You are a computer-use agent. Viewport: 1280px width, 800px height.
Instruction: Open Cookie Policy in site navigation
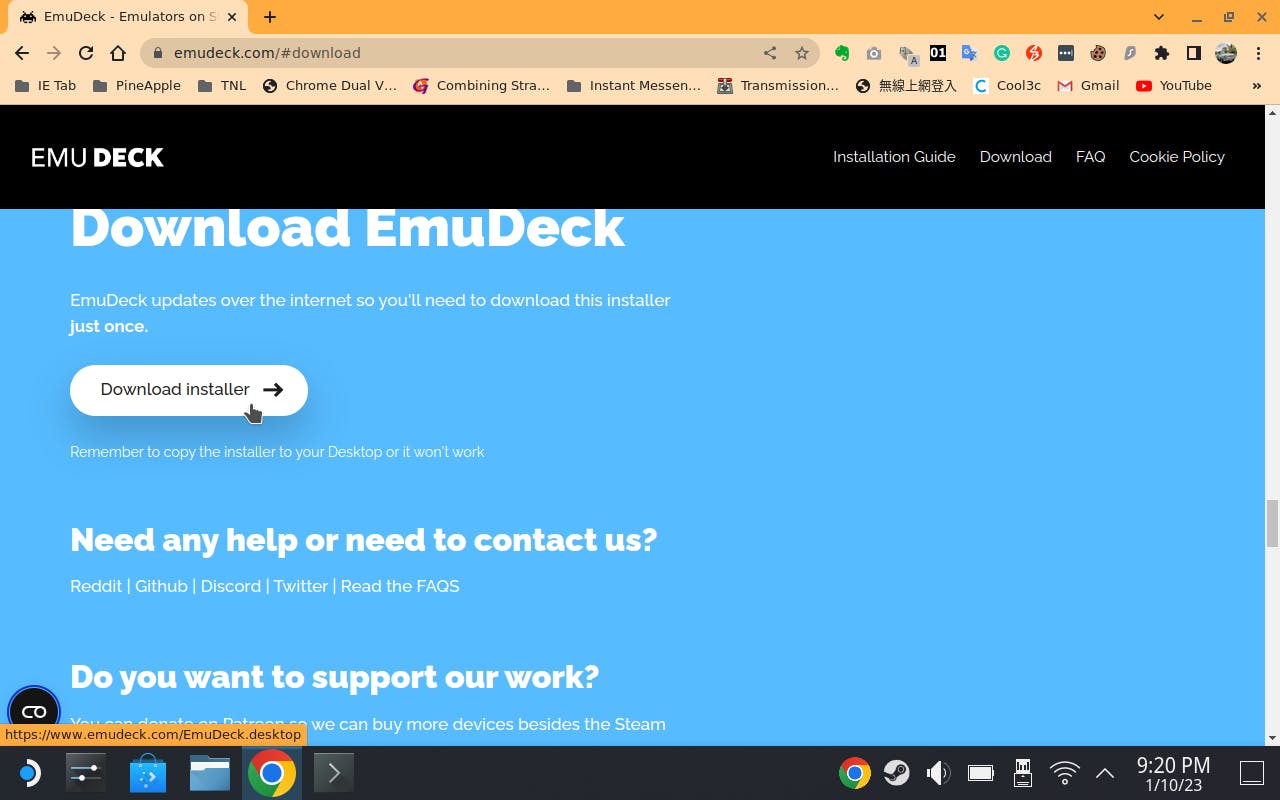(x=1177, y=157)
